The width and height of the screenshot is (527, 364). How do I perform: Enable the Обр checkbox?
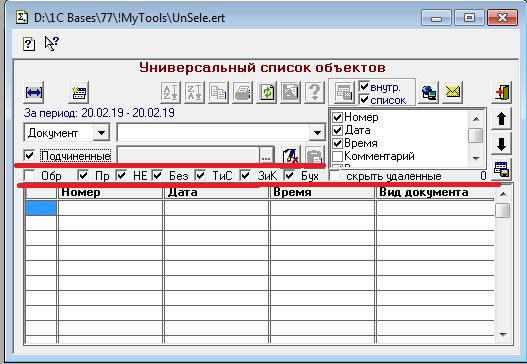[29, 175]
